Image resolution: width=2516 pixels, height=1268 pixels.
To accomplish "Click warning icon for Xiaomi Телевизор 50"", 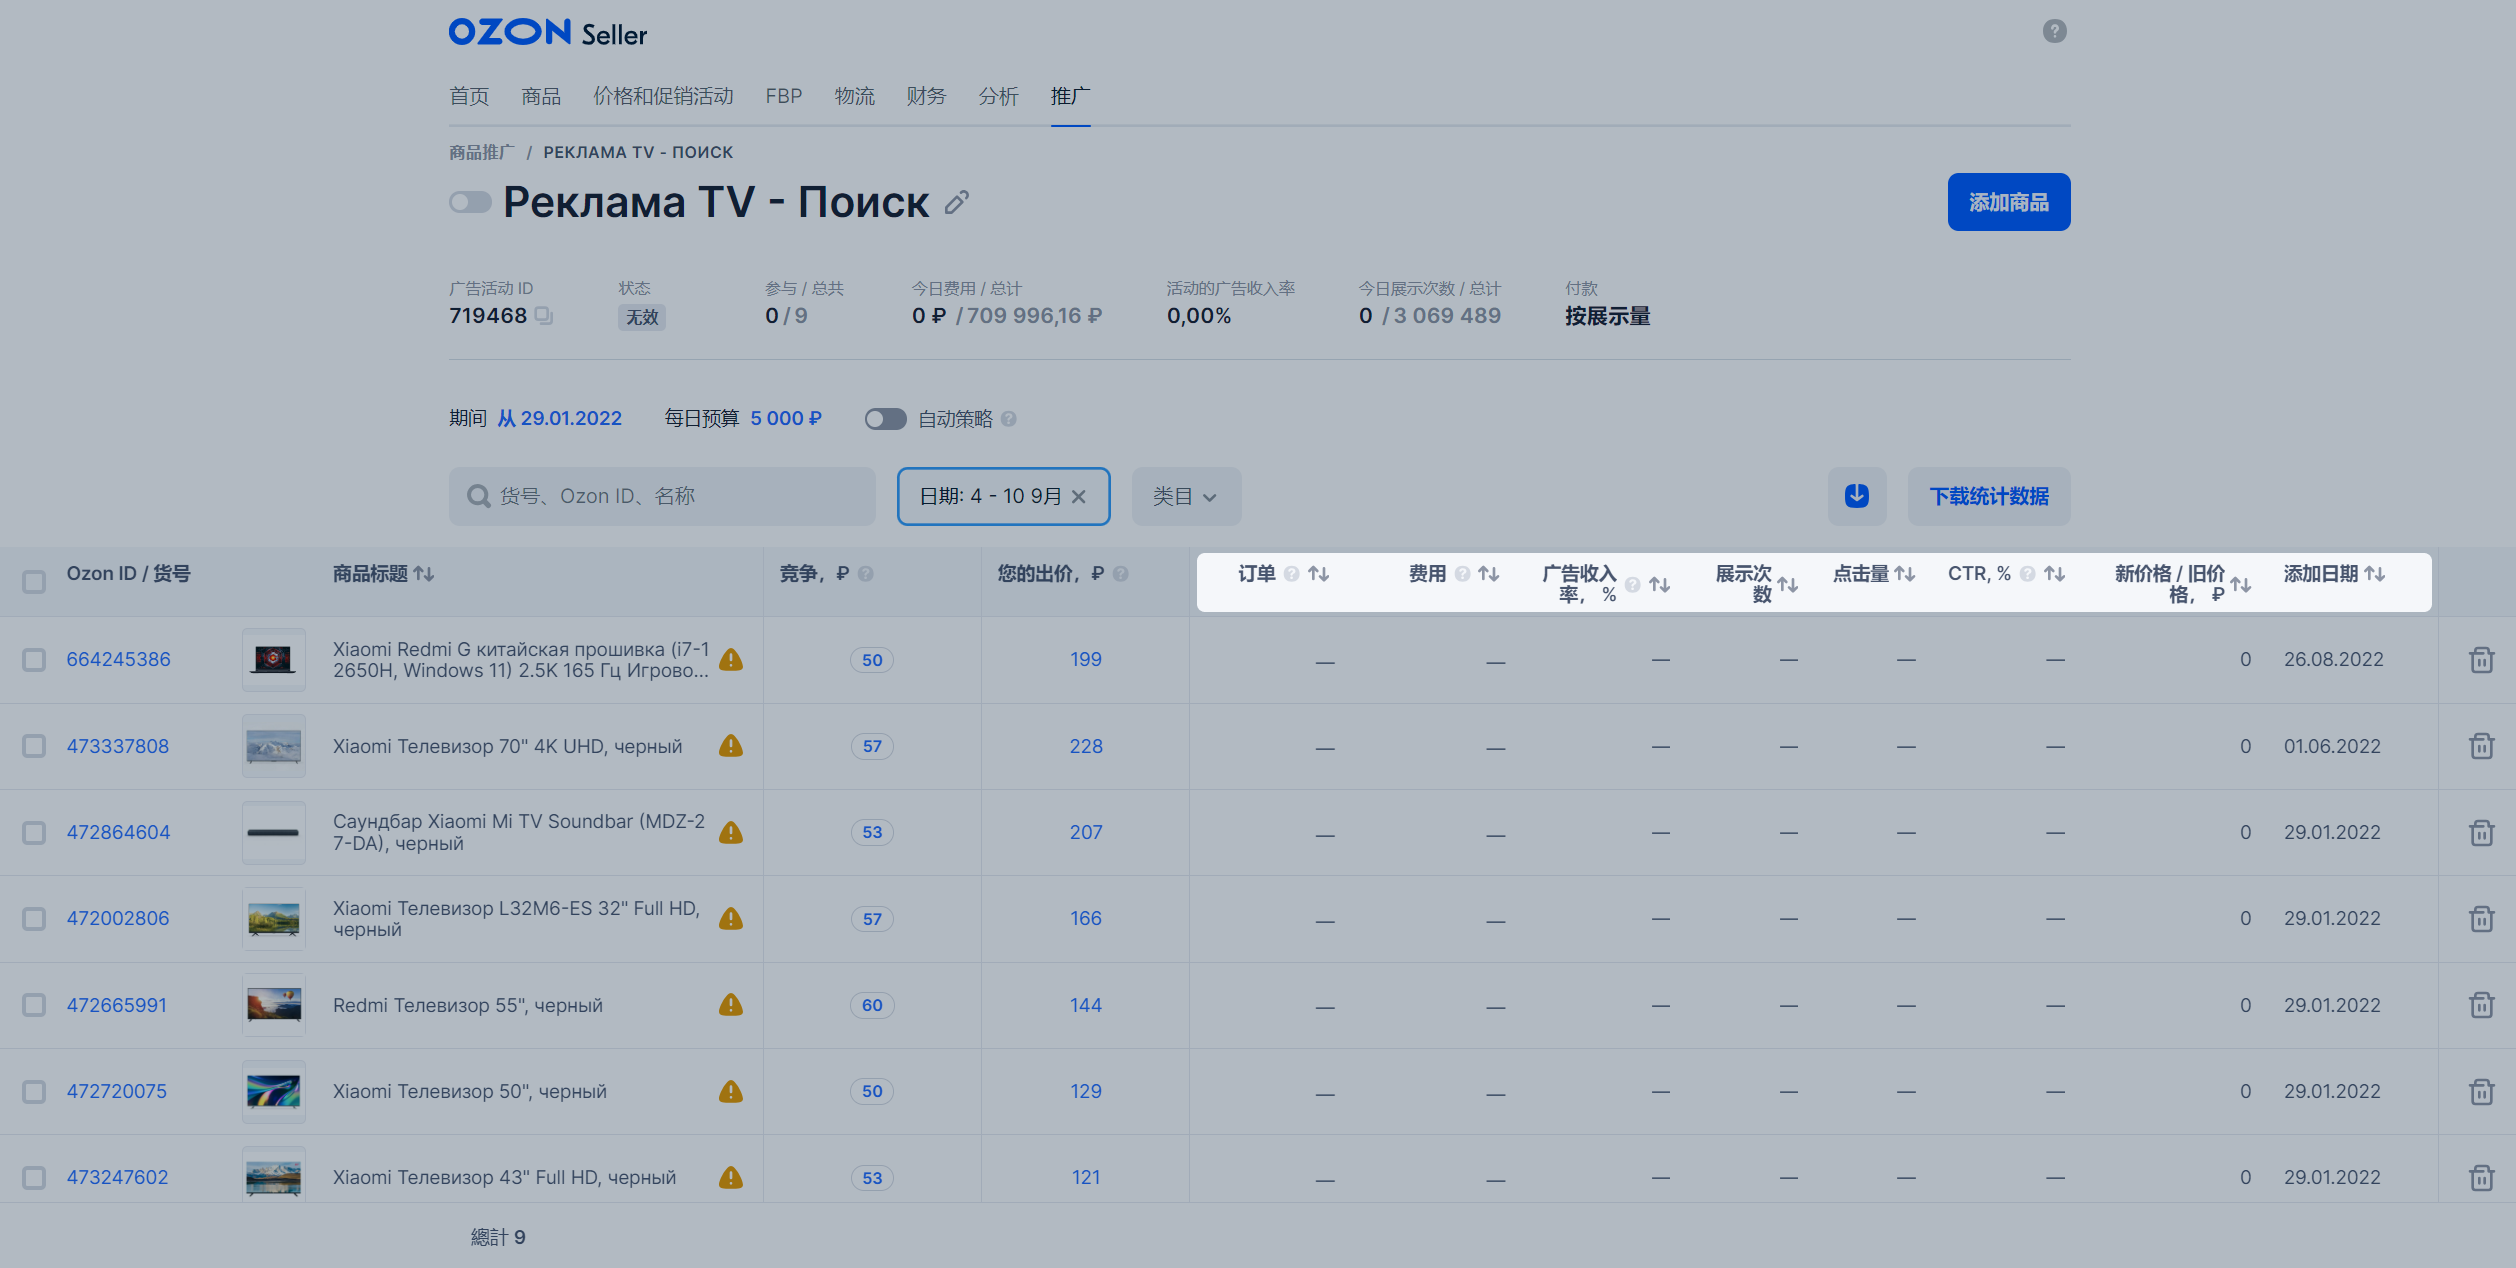I will point(731,1091).
